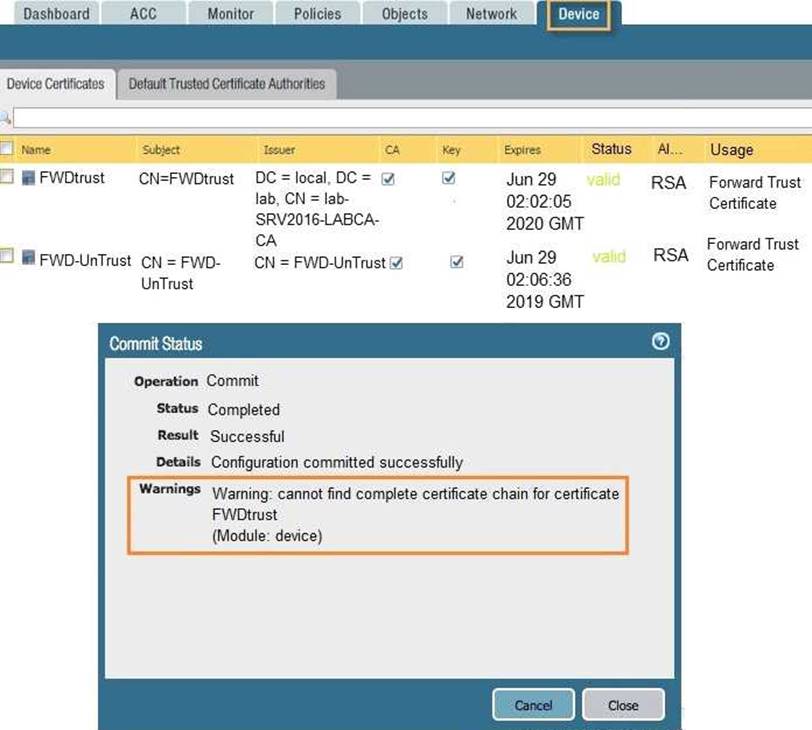Open the Policies tab
The width and height of the screenshot is (812, 730).
click(317, 14)
